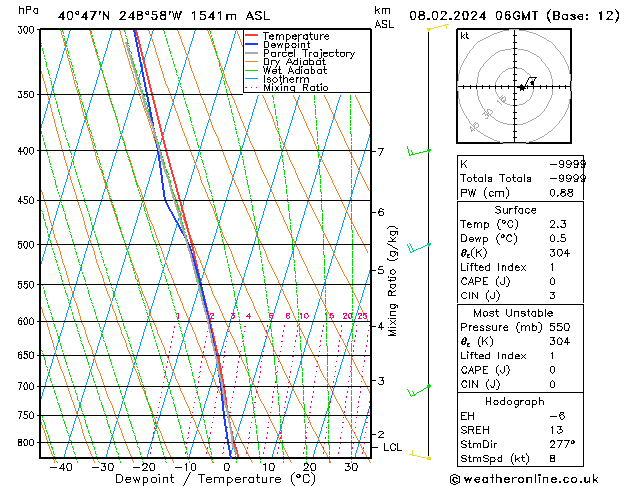Click the wind barb at 400 hPa

pyautogui.click(x=416, y=151)
